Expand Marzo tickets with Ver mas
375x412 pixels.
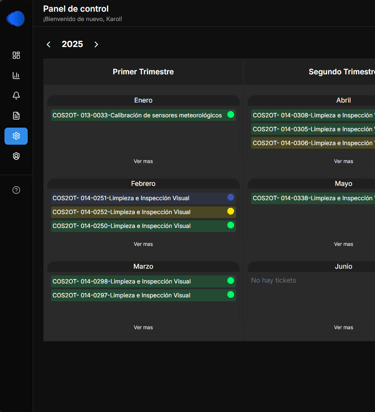pos(143,328)
